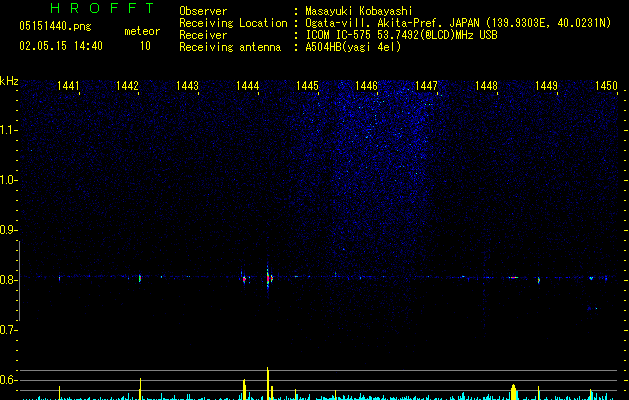Image resolution: width=629 pixels, height=400 pixels.
Task: Click the Receiving antenna label
Action: click(x=230, y=47)
